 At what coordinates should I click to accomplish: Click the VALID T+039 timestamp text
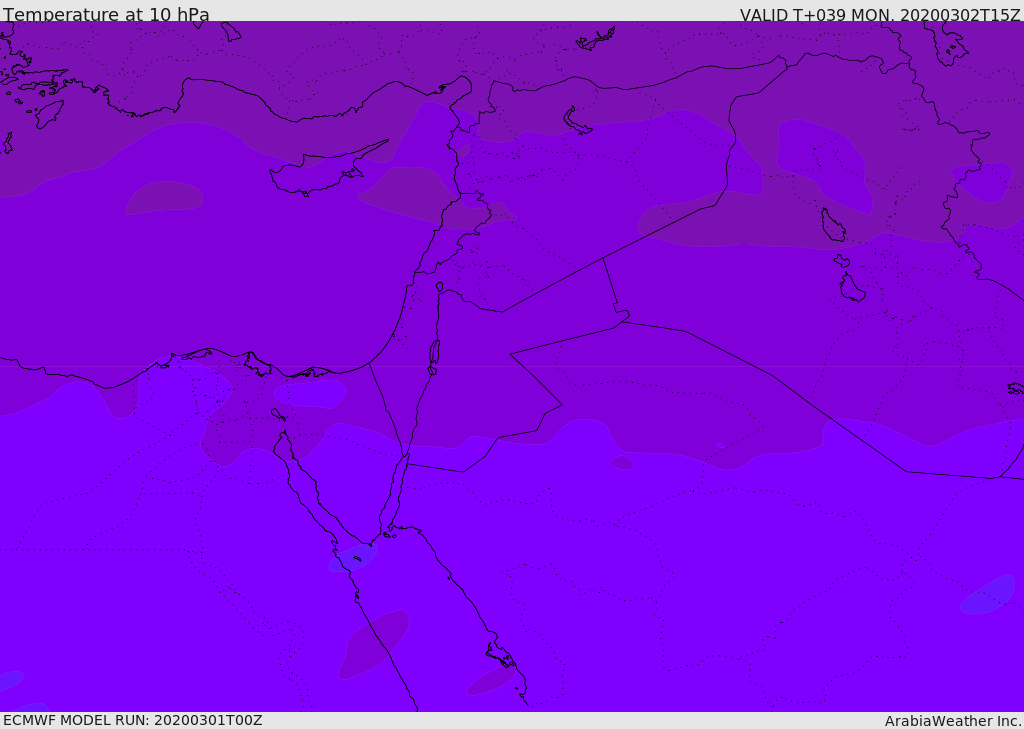click(879, 15)
